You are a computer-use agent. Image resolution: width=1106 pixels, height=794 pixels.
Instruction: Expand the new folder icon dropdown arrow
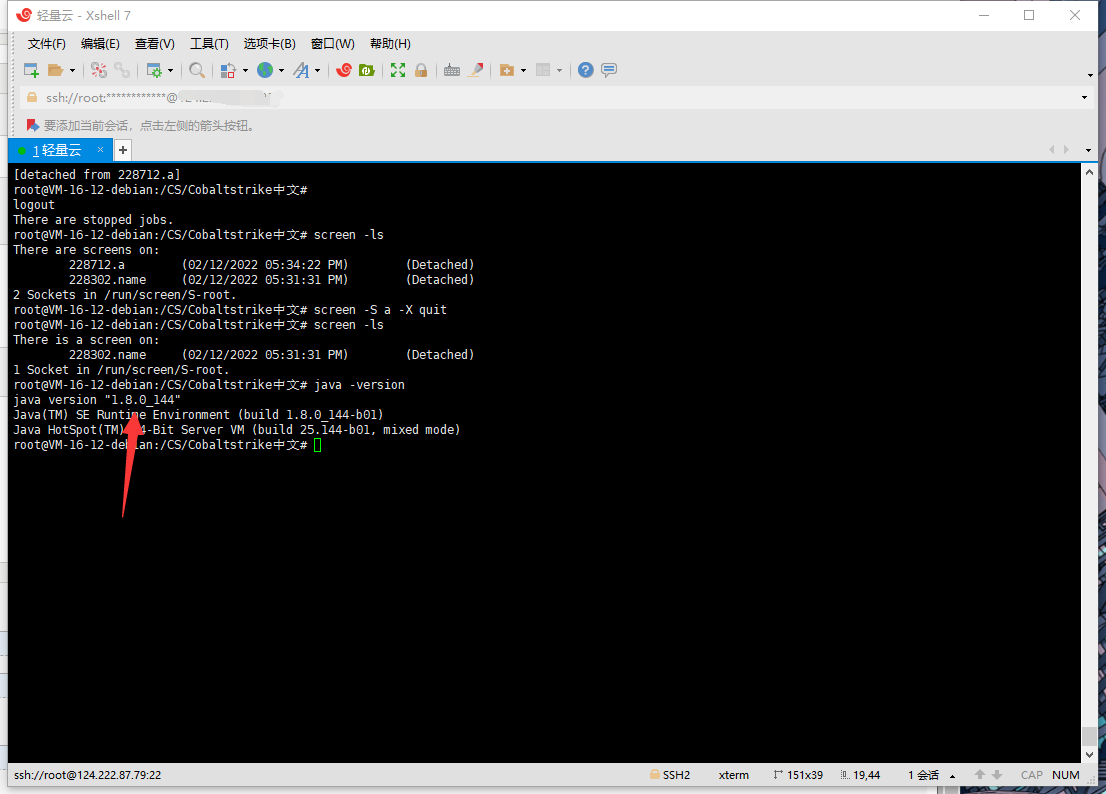pos(523,71)
